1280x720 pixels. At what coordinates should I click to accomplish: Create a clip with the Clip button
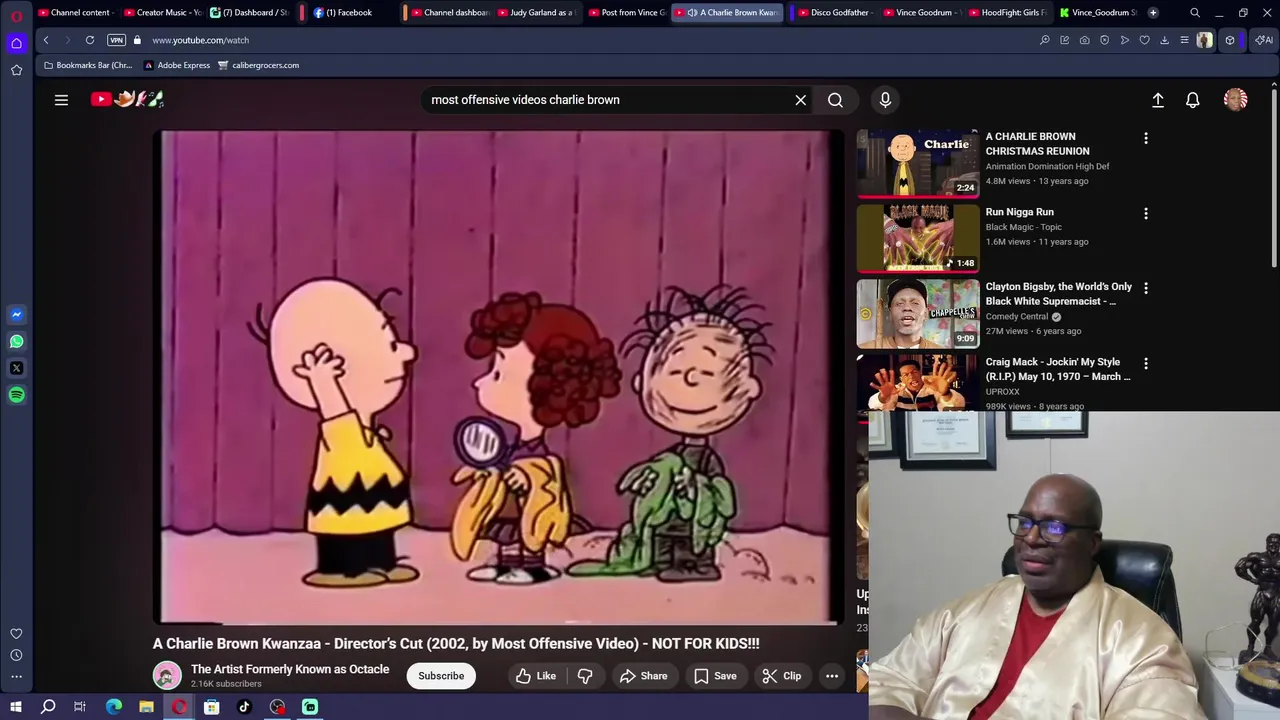point(781,676)
